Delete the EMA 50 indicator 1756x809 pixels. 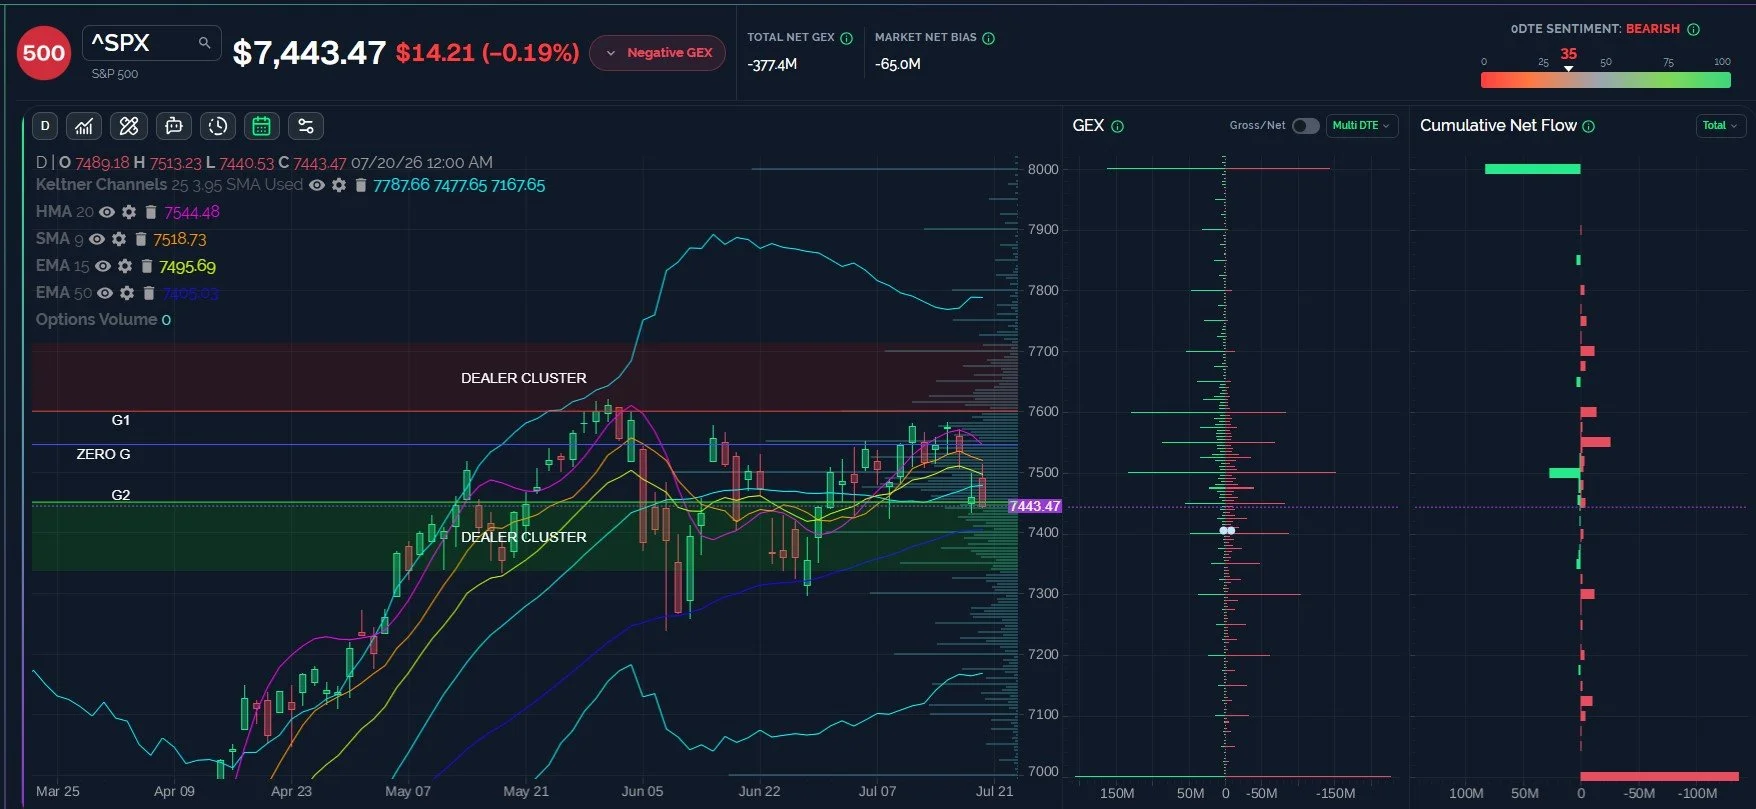[149, 293]
